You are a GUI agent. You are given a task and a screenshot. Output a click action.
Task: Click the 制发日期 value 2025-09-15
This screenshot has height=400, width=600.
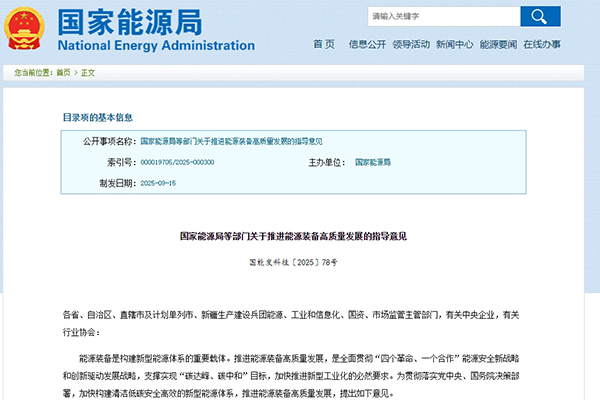point(158,183)
